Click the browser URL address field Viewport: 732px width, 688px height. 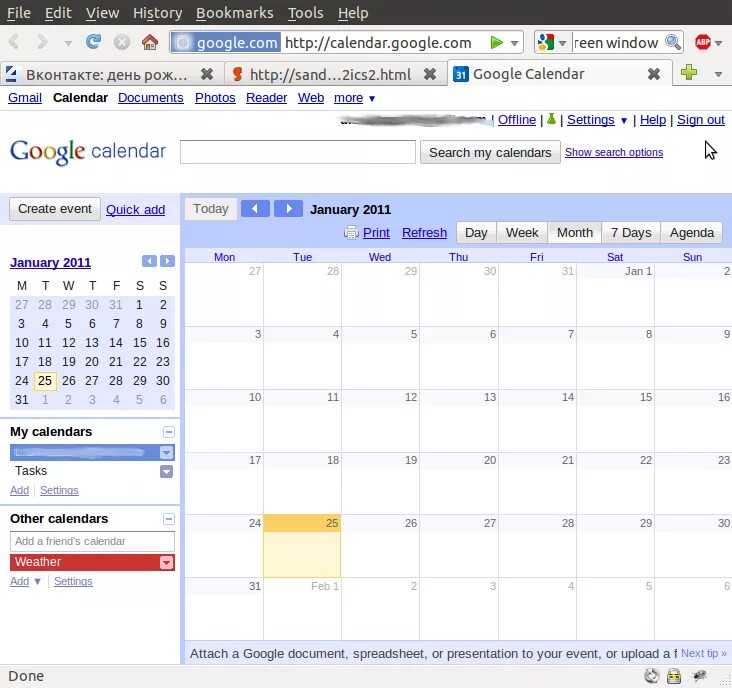(385, 43)
